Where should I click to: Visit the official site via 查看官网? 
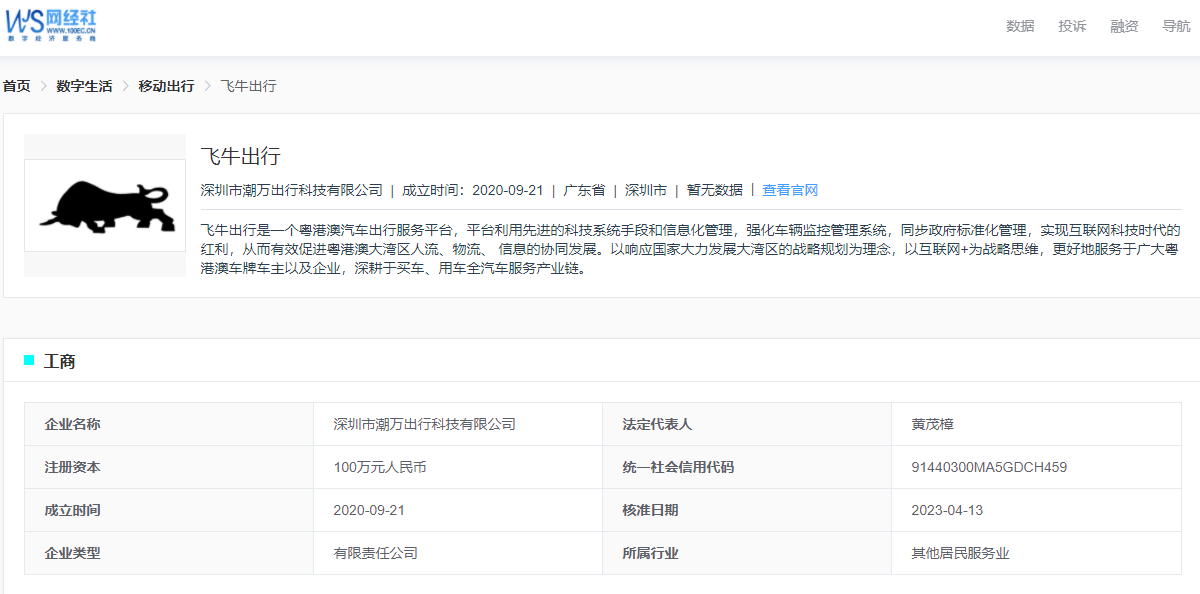point(790,190)
